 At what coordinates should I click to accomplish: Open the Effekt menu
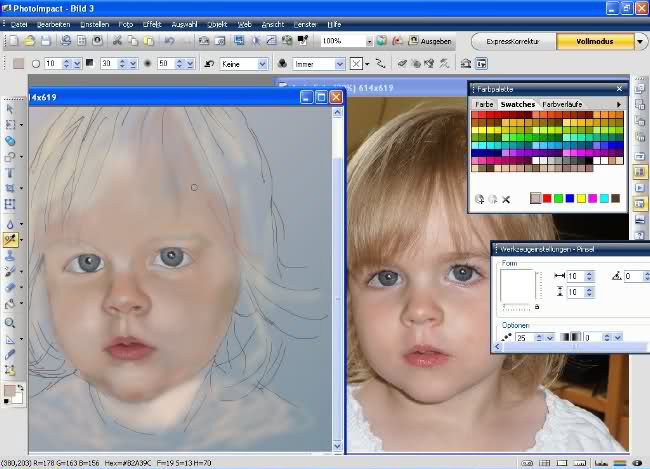click(x=152, y=22)
